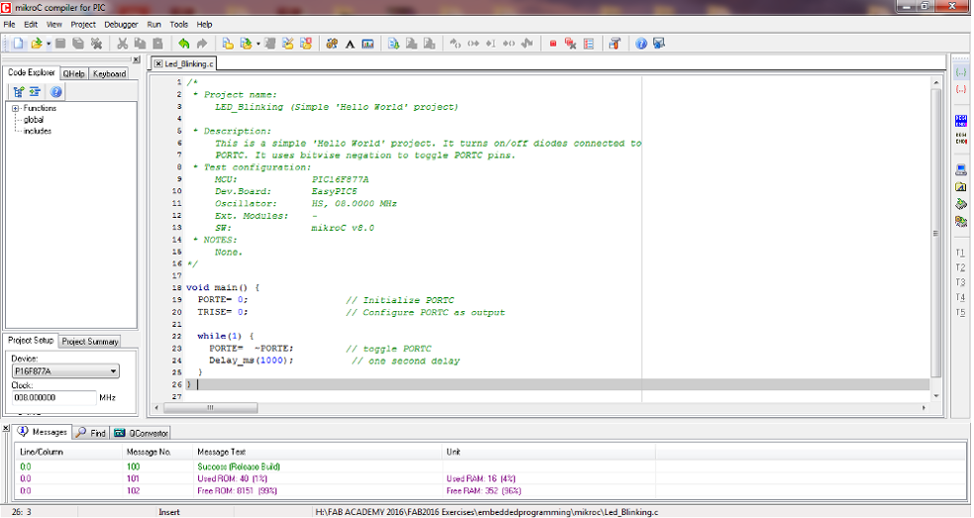
Task: Click the Clock frequency input field
Action: pyautogui.click(x=54, y=398)
